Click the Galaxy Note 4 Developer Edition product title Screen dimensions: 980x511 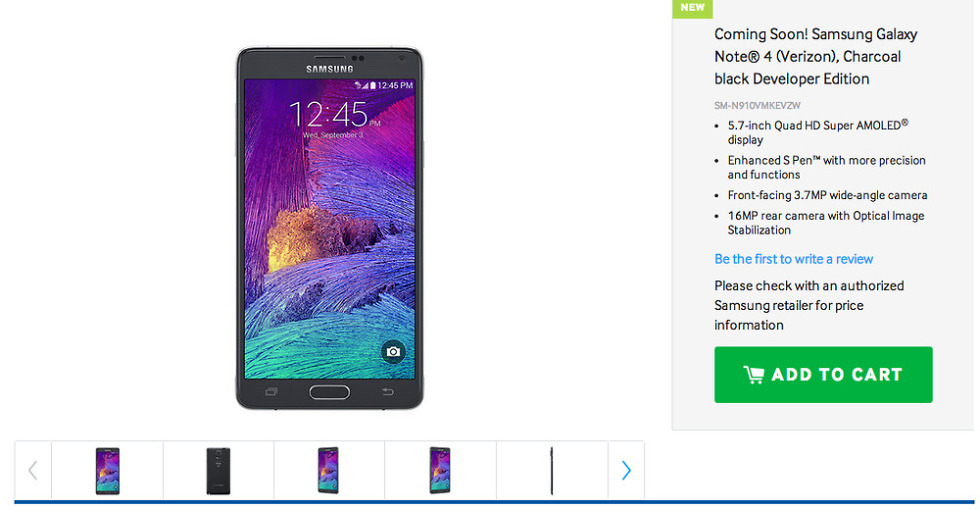pyautogui.click(x=816, y=56)
